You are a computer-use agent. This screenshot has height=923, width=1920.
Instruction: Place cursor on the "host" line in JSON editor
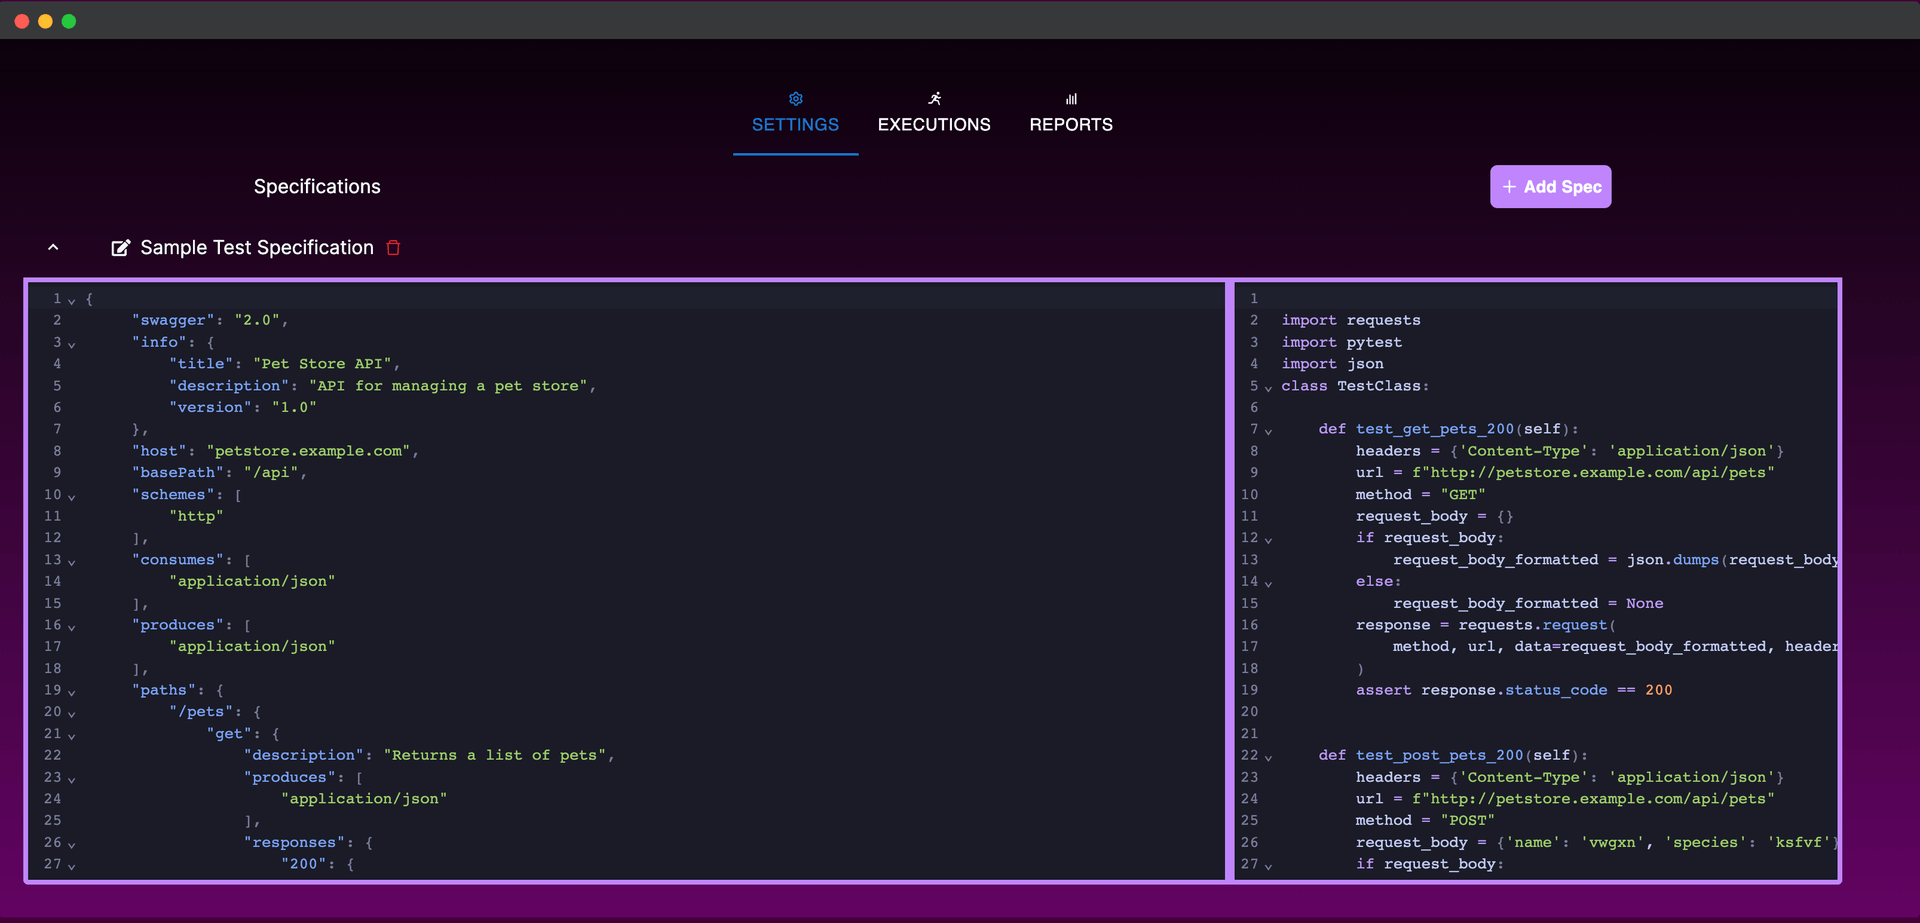click(275, 451)
